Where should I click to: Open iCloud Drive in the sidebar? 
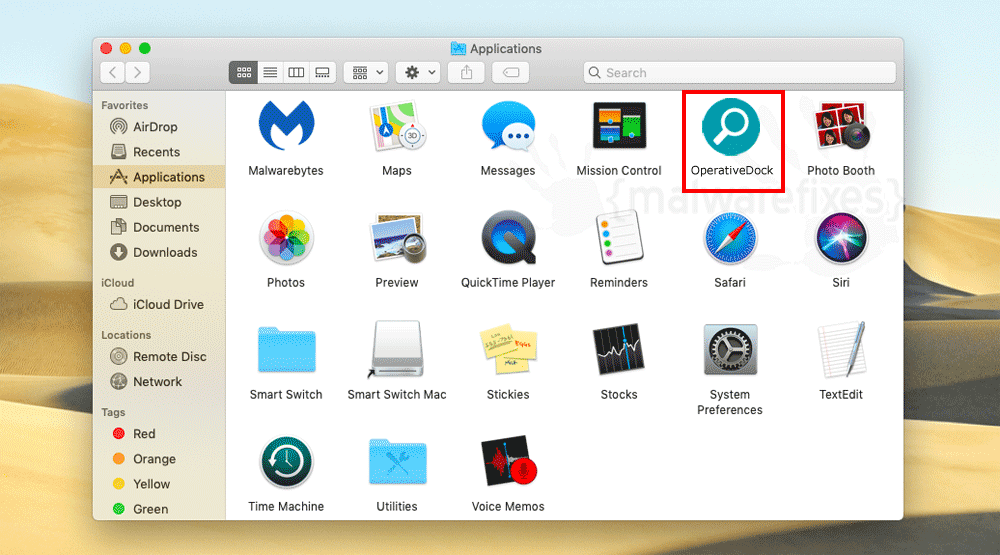pyautogui.click(x=157, y=304)
